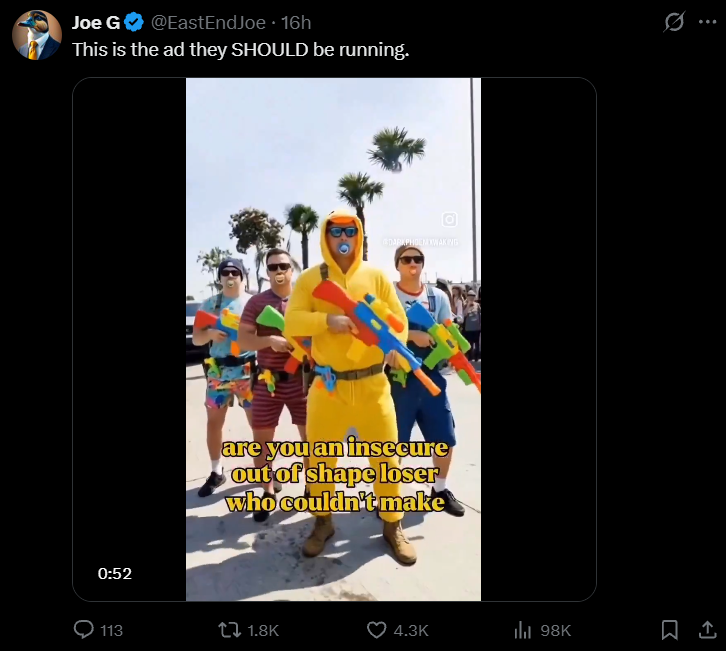Click the 4.3K likes count
Viewport: 726px width, 651px height.
(x=411, y=630)
